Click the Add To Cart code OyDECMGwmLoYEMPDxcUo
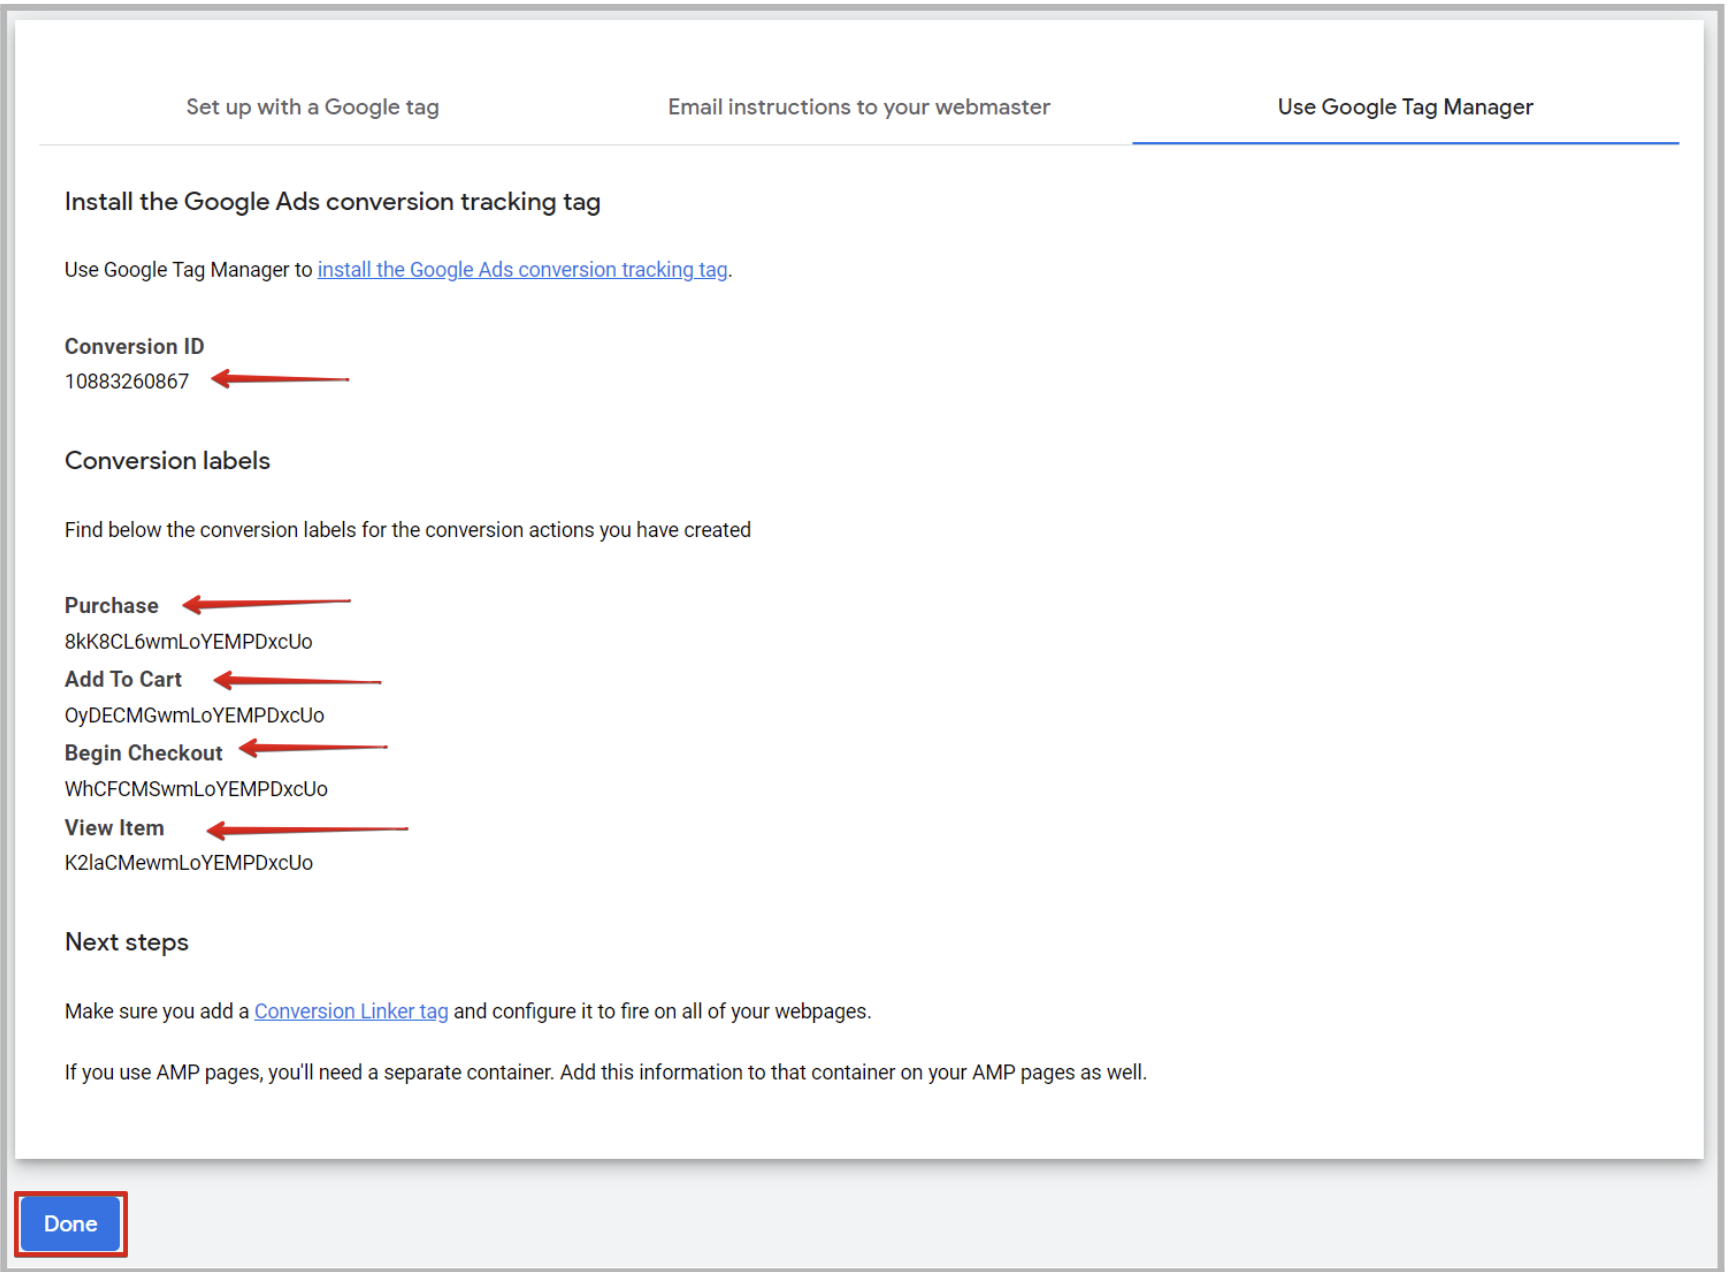 pos(195,715)
